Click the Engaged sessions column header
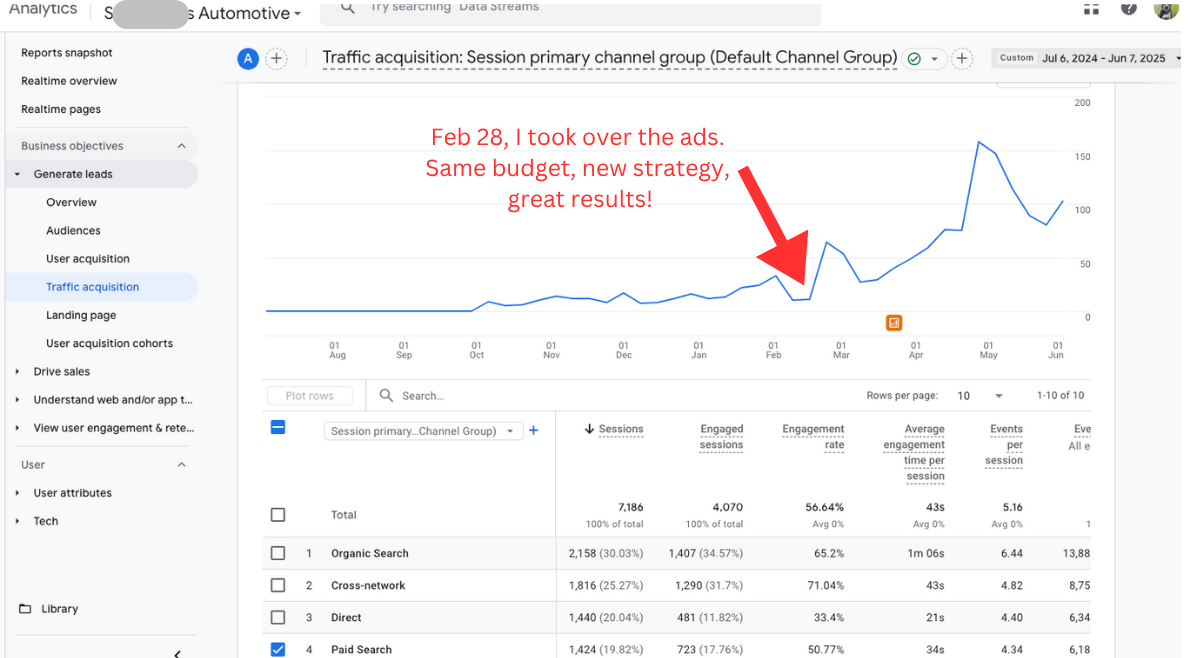This screenshot has width=1188, height=658. 721,437
